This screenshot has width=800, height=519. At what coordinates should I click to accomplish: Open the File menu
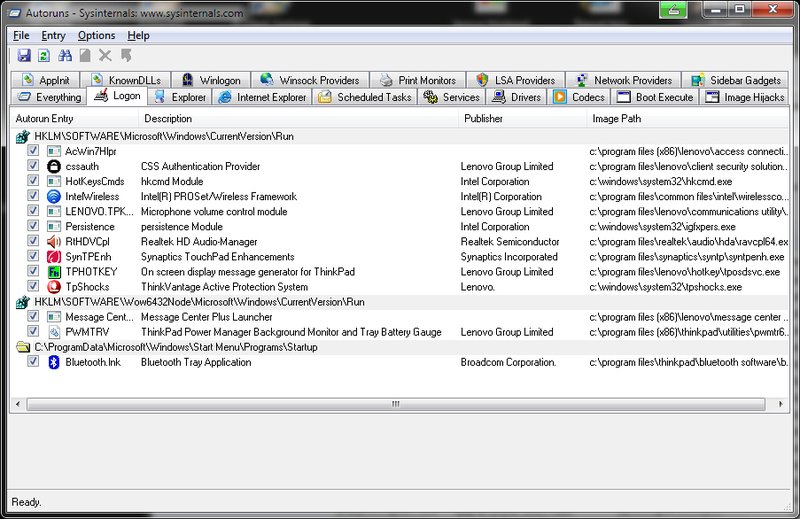pos(21,35)
